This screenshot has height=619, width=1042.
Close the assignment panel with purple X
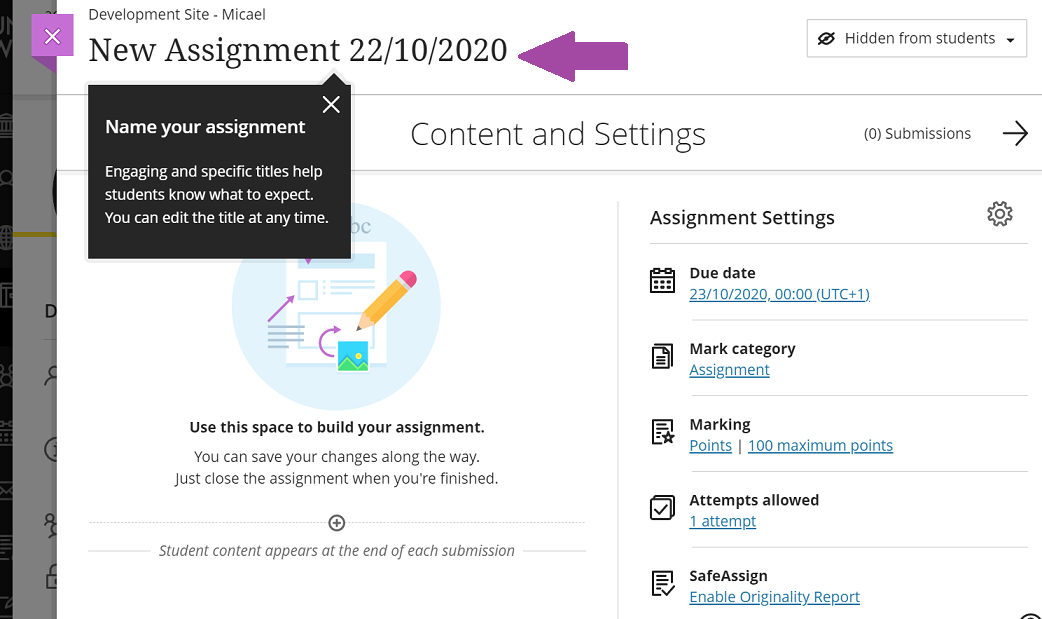53,37
